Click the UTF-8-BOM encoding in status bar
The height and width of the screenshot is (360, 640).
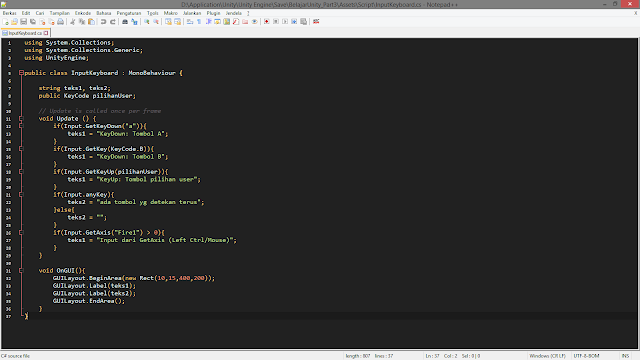pyautogui.click(x=587, y=356)
